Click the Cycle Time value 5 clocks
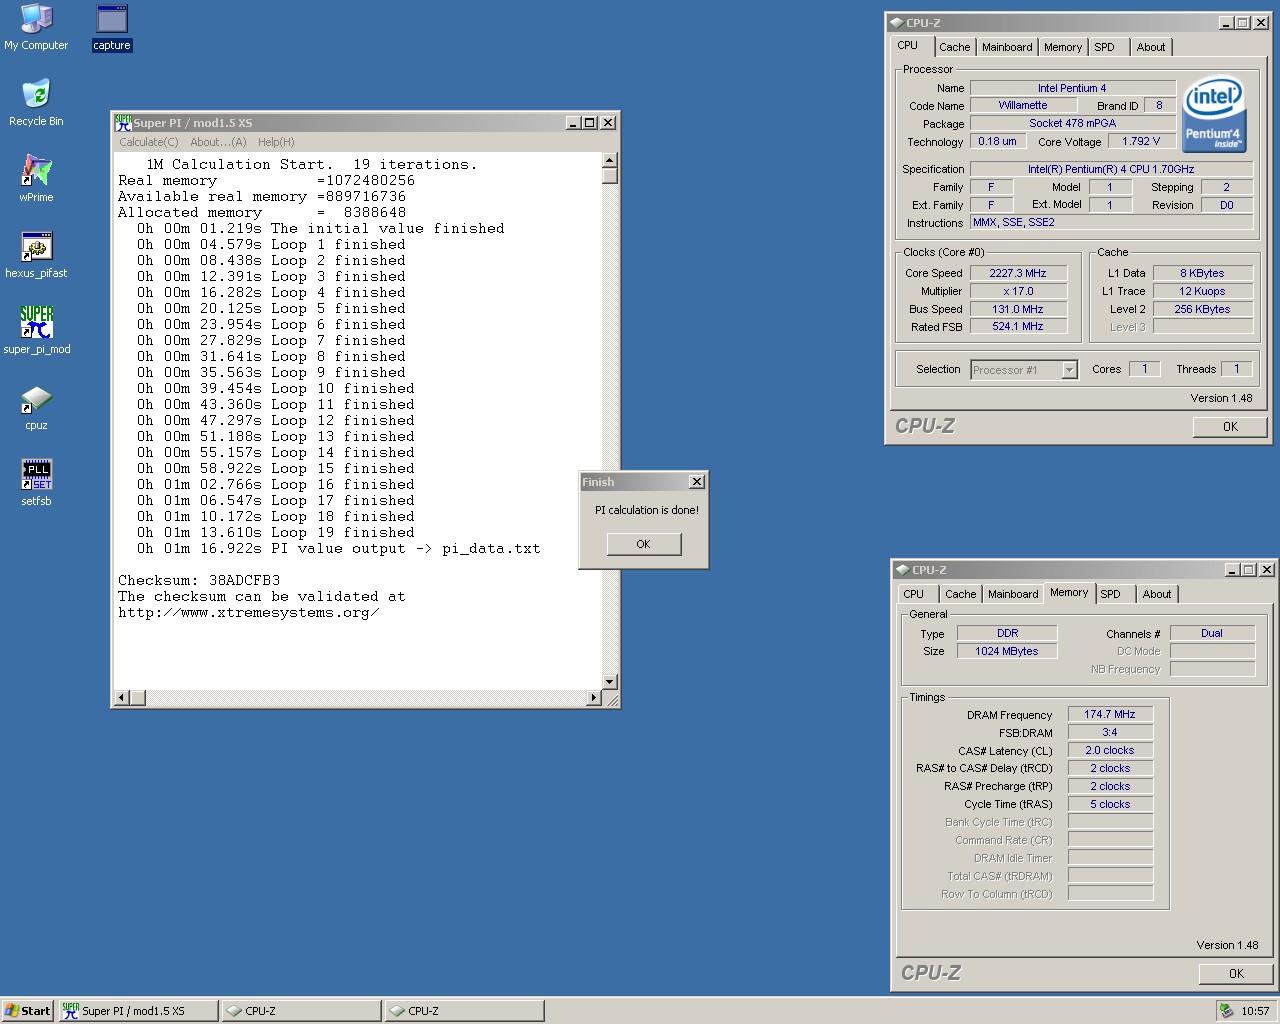This screenshot has height=1024, width=1280. click(x=1110, y=804)
